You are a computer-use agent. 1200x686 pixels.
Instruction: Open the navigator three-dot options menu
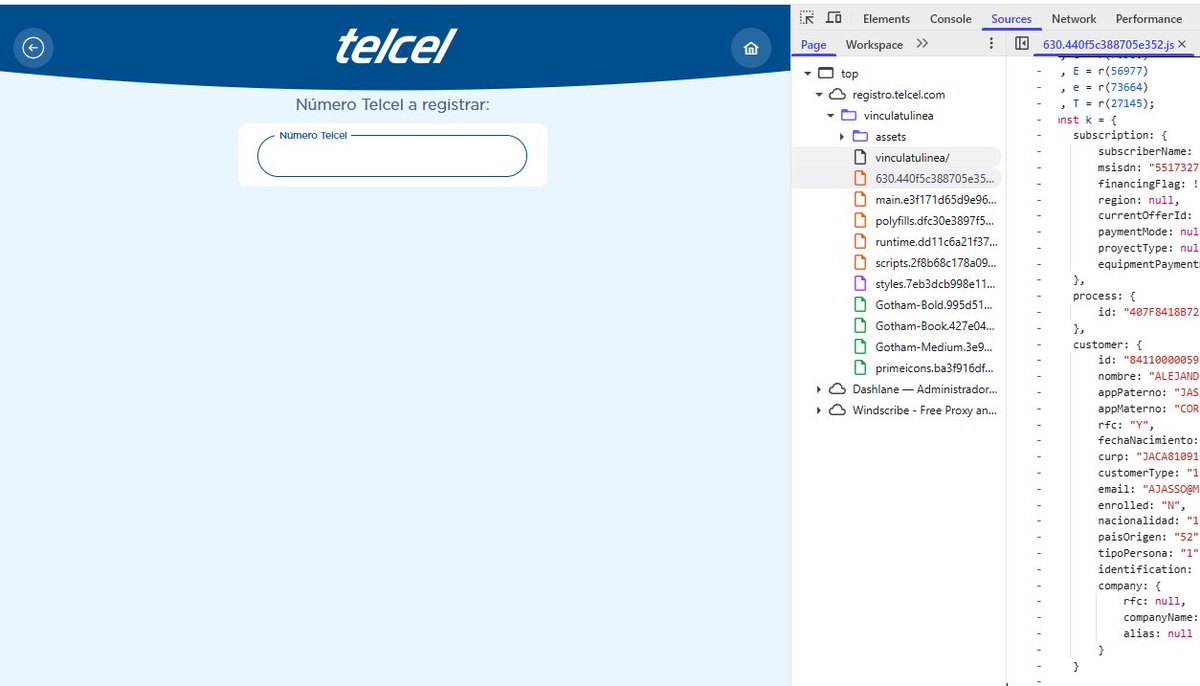click(x=991, y=44)
